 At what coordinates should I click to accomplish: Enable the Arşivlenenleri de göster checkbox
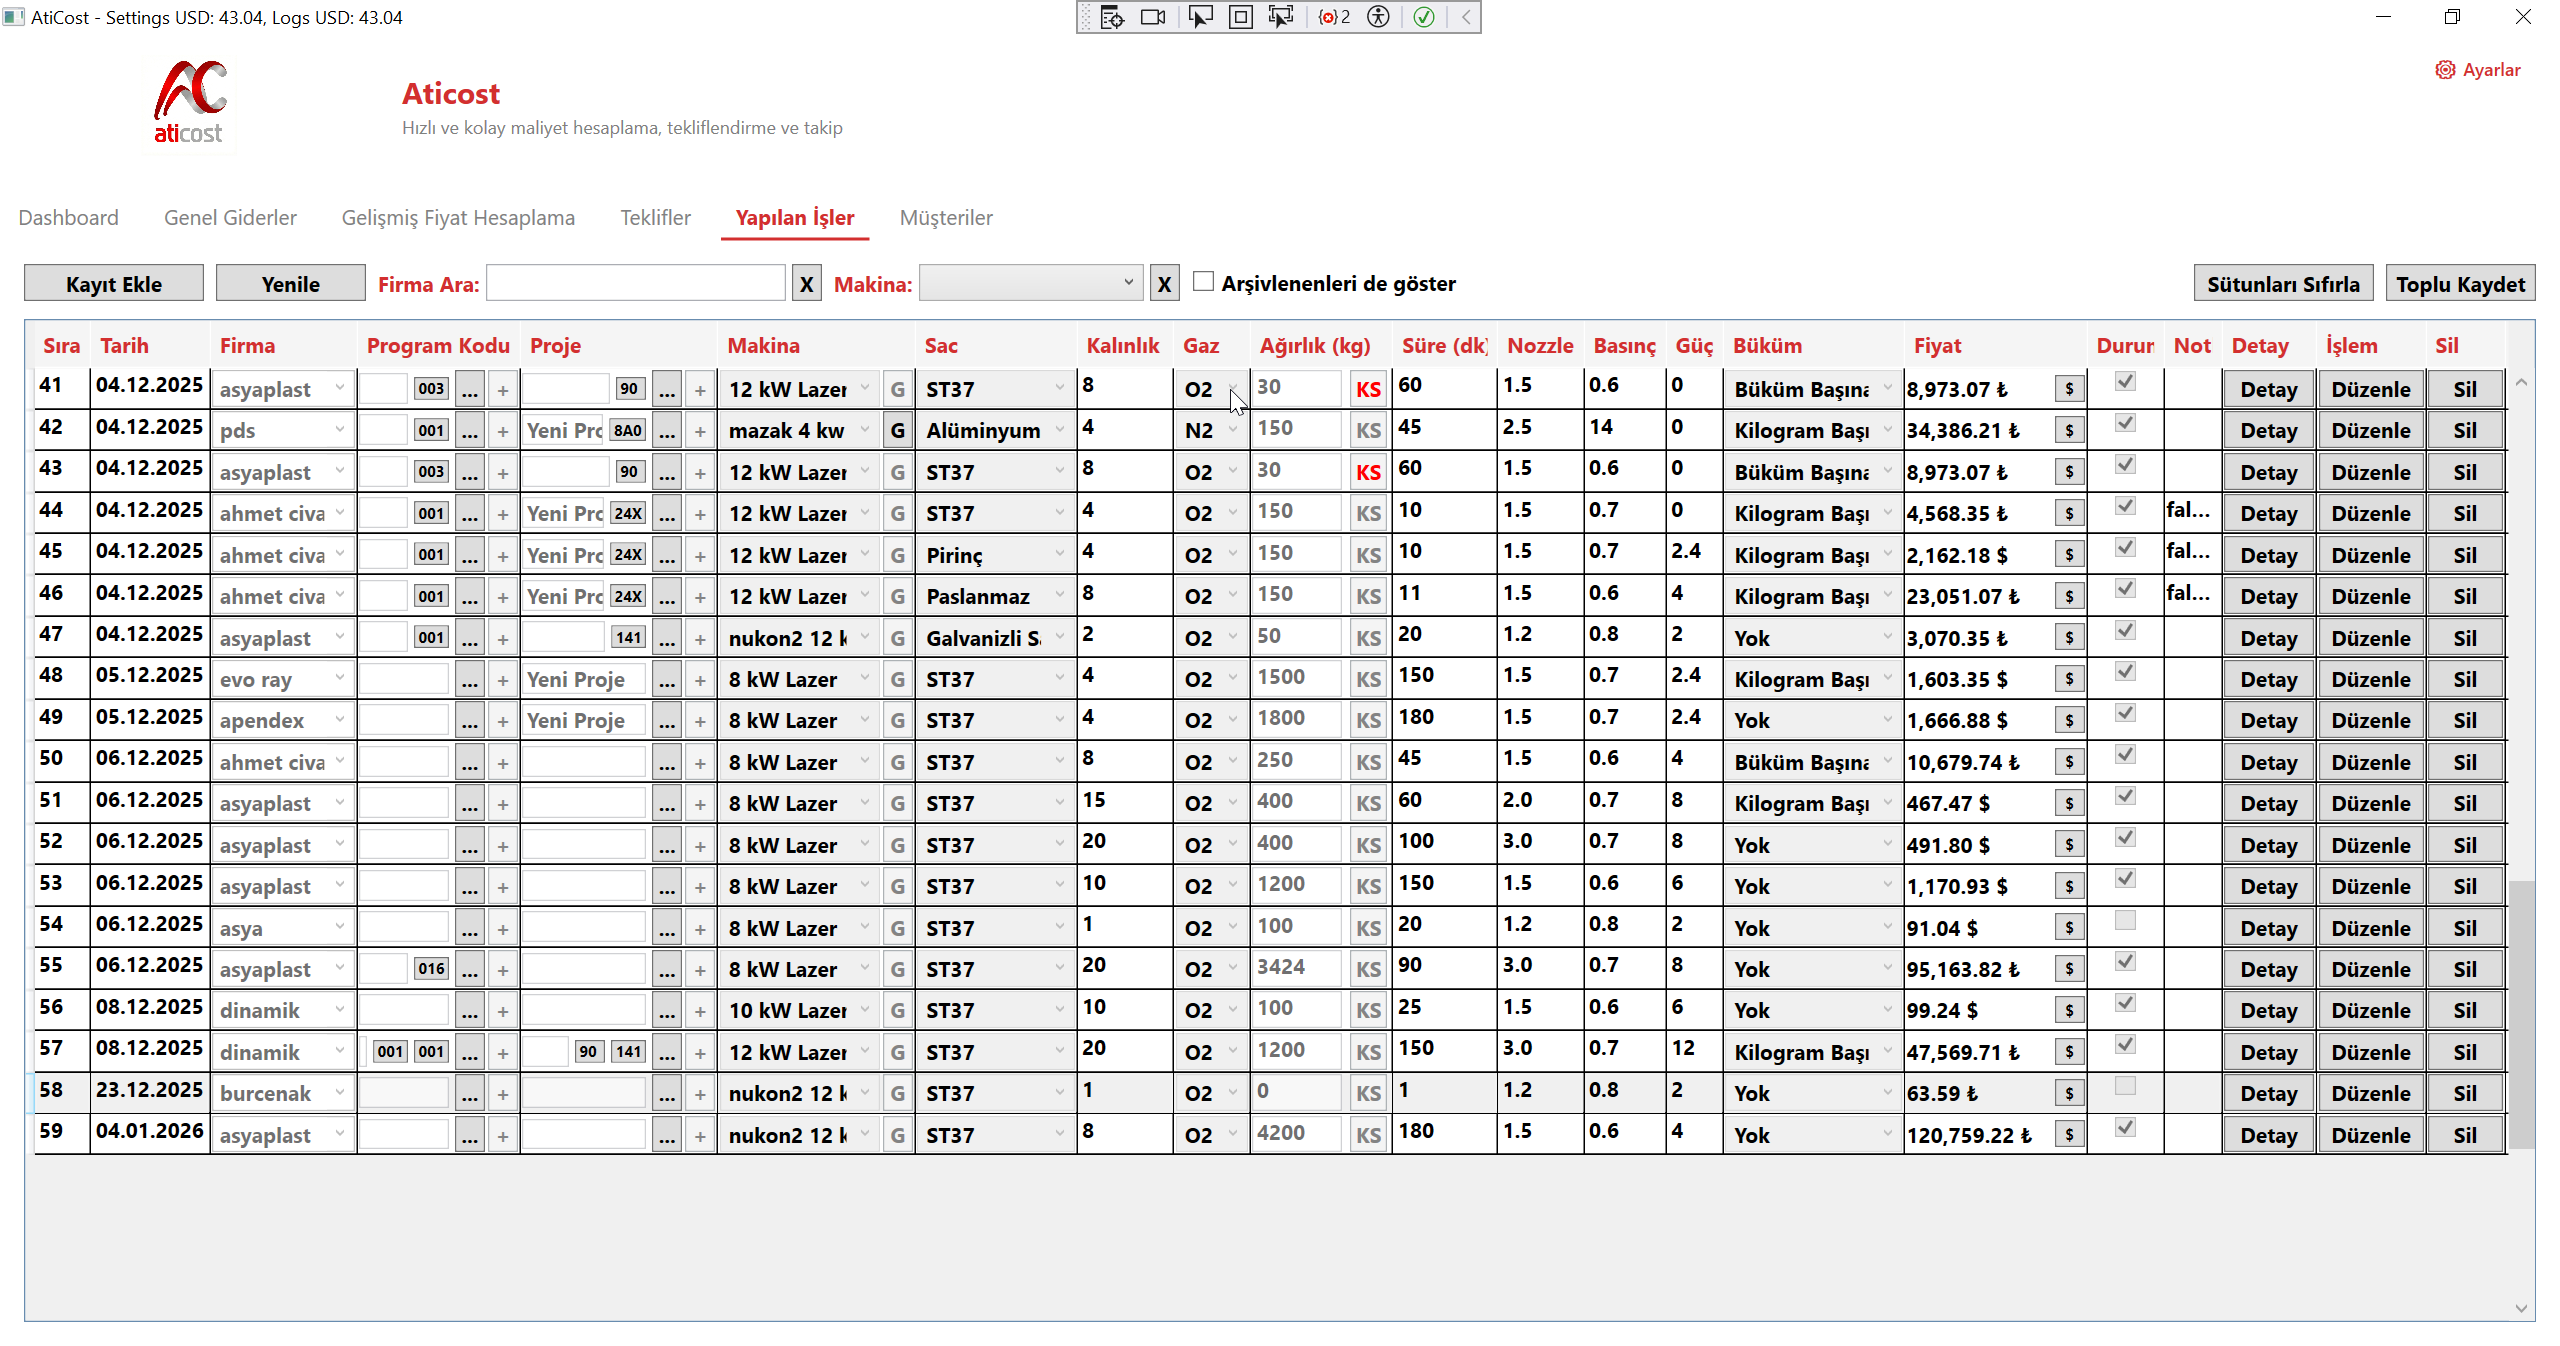1204,282
